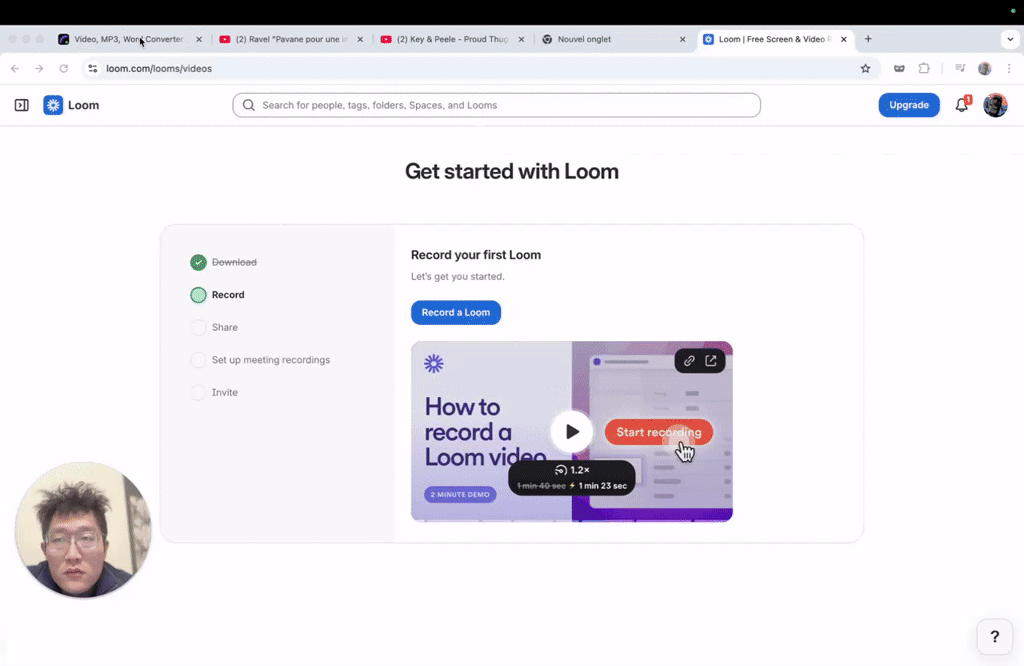Open the media control icon in toolbar
The width and height of the screenshot is (1024, 666).
960,69
